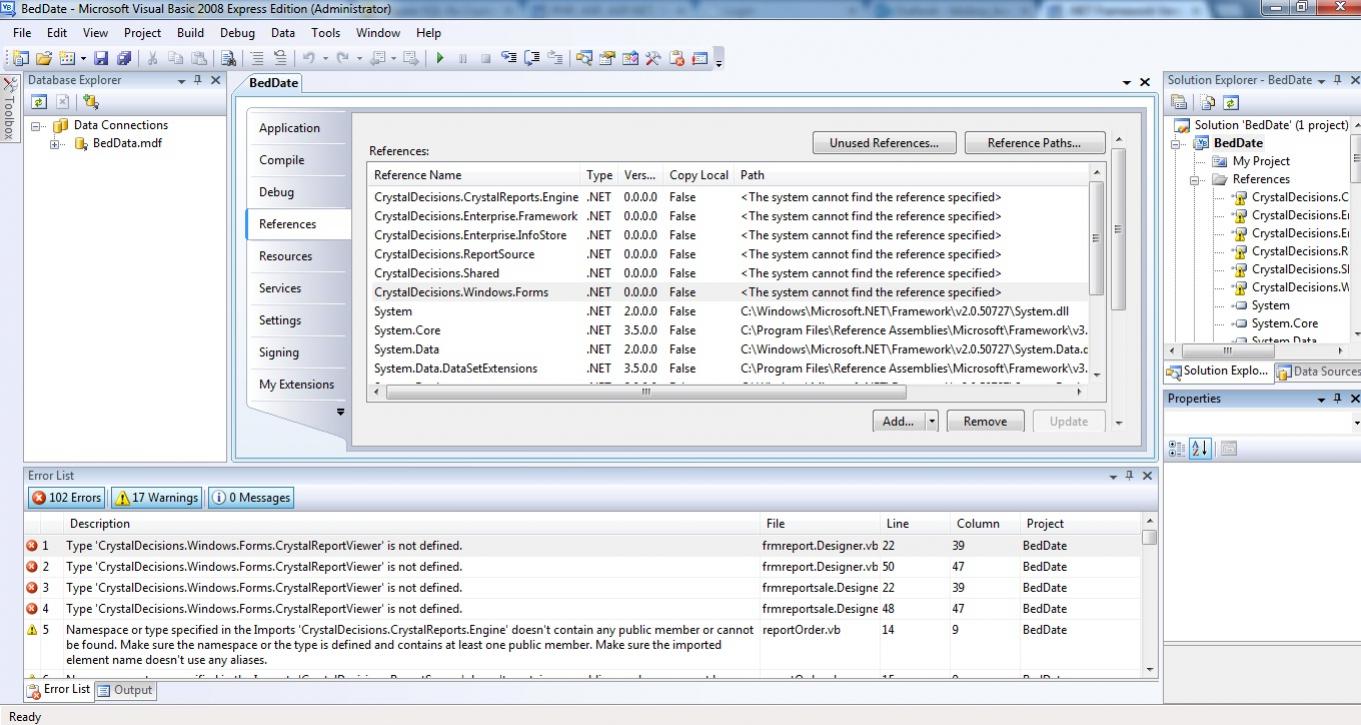
Task: Collapse the BedDate project node
Action: (x=1176, y=144)
